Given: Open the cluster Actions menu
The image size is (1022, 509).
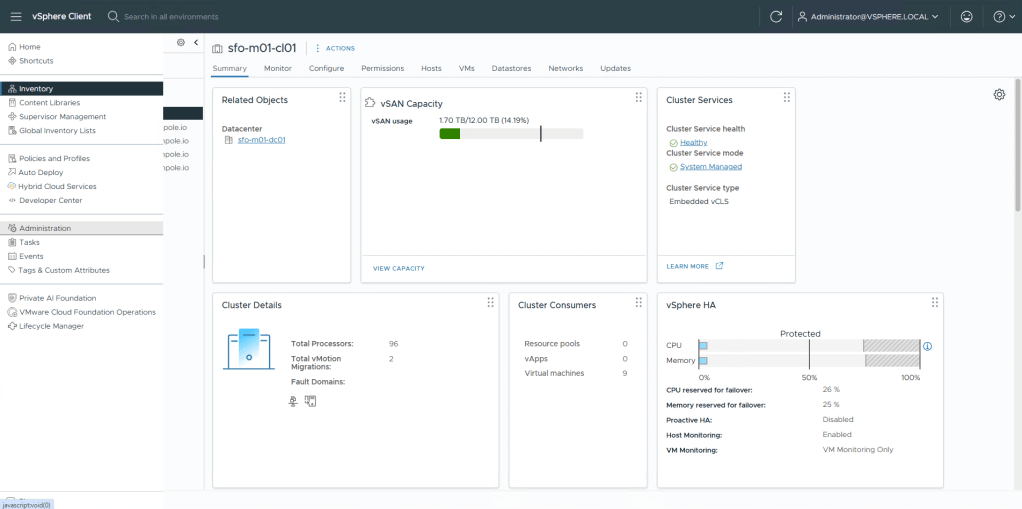Looking at the screenshot, I should [336, 48].
